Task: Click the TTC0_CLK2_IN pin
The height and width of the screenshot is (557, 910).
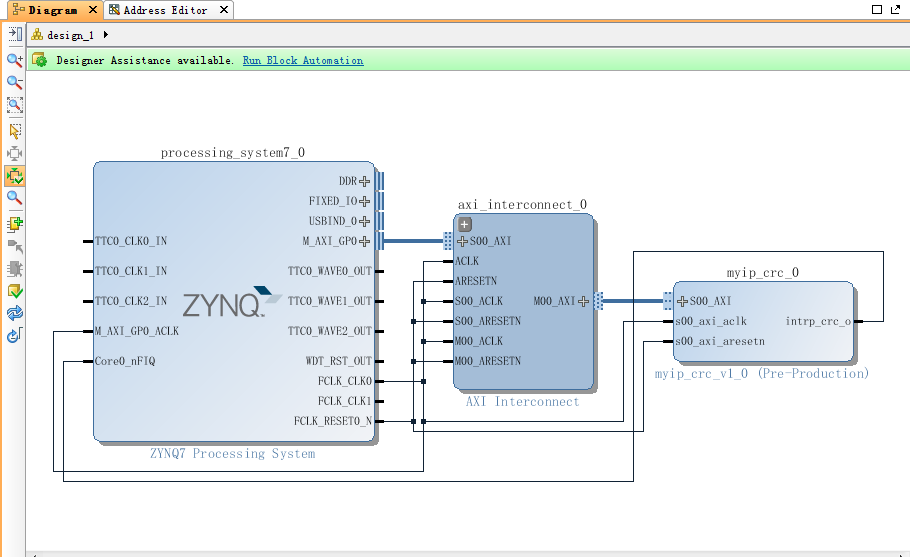Action: click(x=131, y=301)
